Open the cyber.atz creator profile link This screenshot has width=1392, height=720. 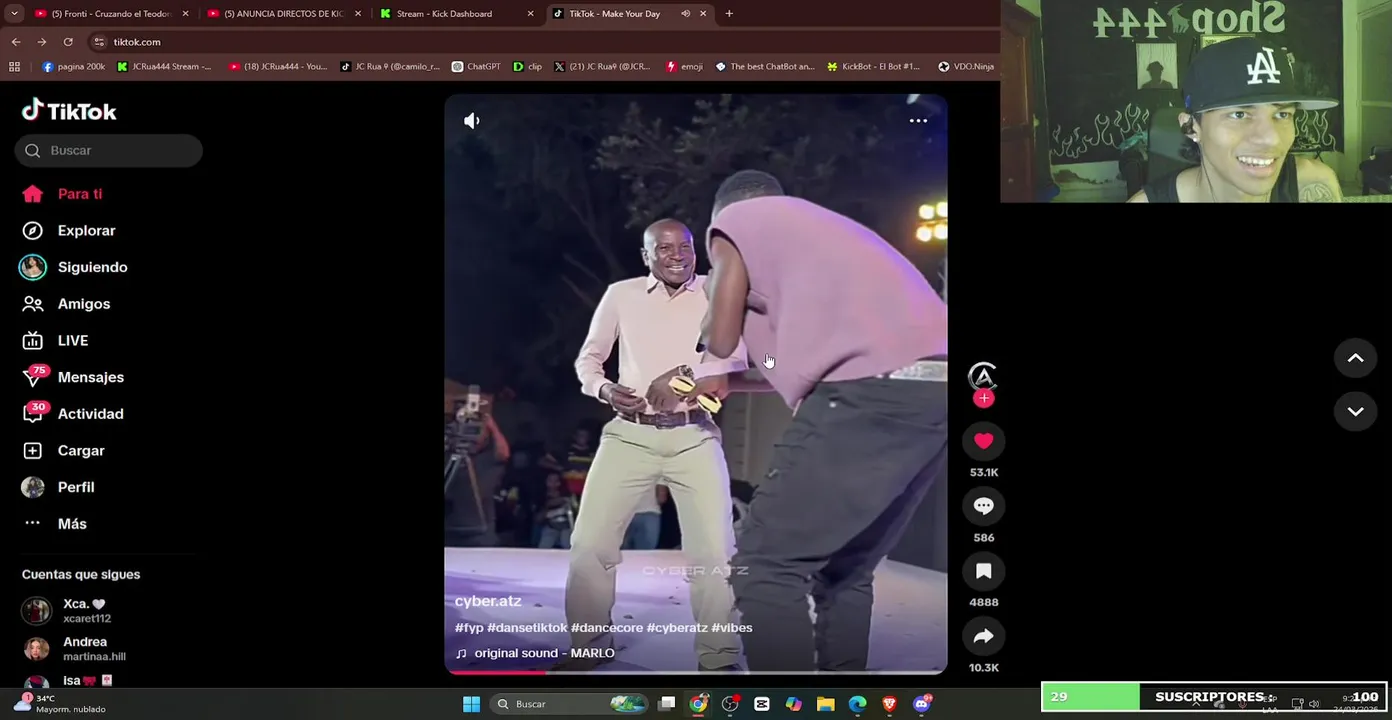click(x=488, y=601)
